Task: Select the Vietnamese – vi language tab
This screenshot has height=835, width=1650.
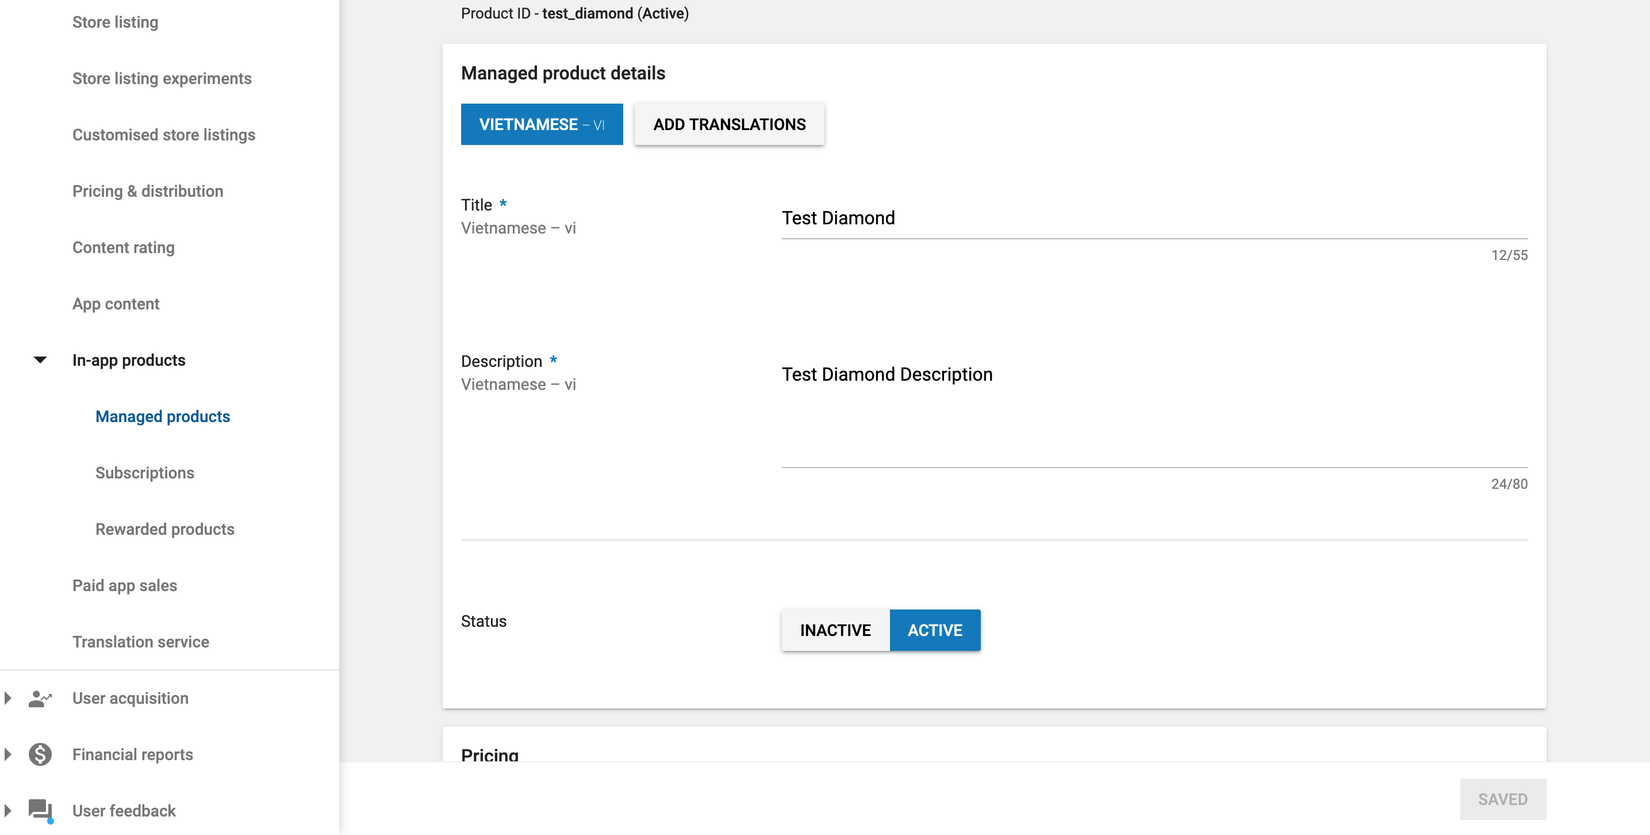Action: click(x=541, y=125)
